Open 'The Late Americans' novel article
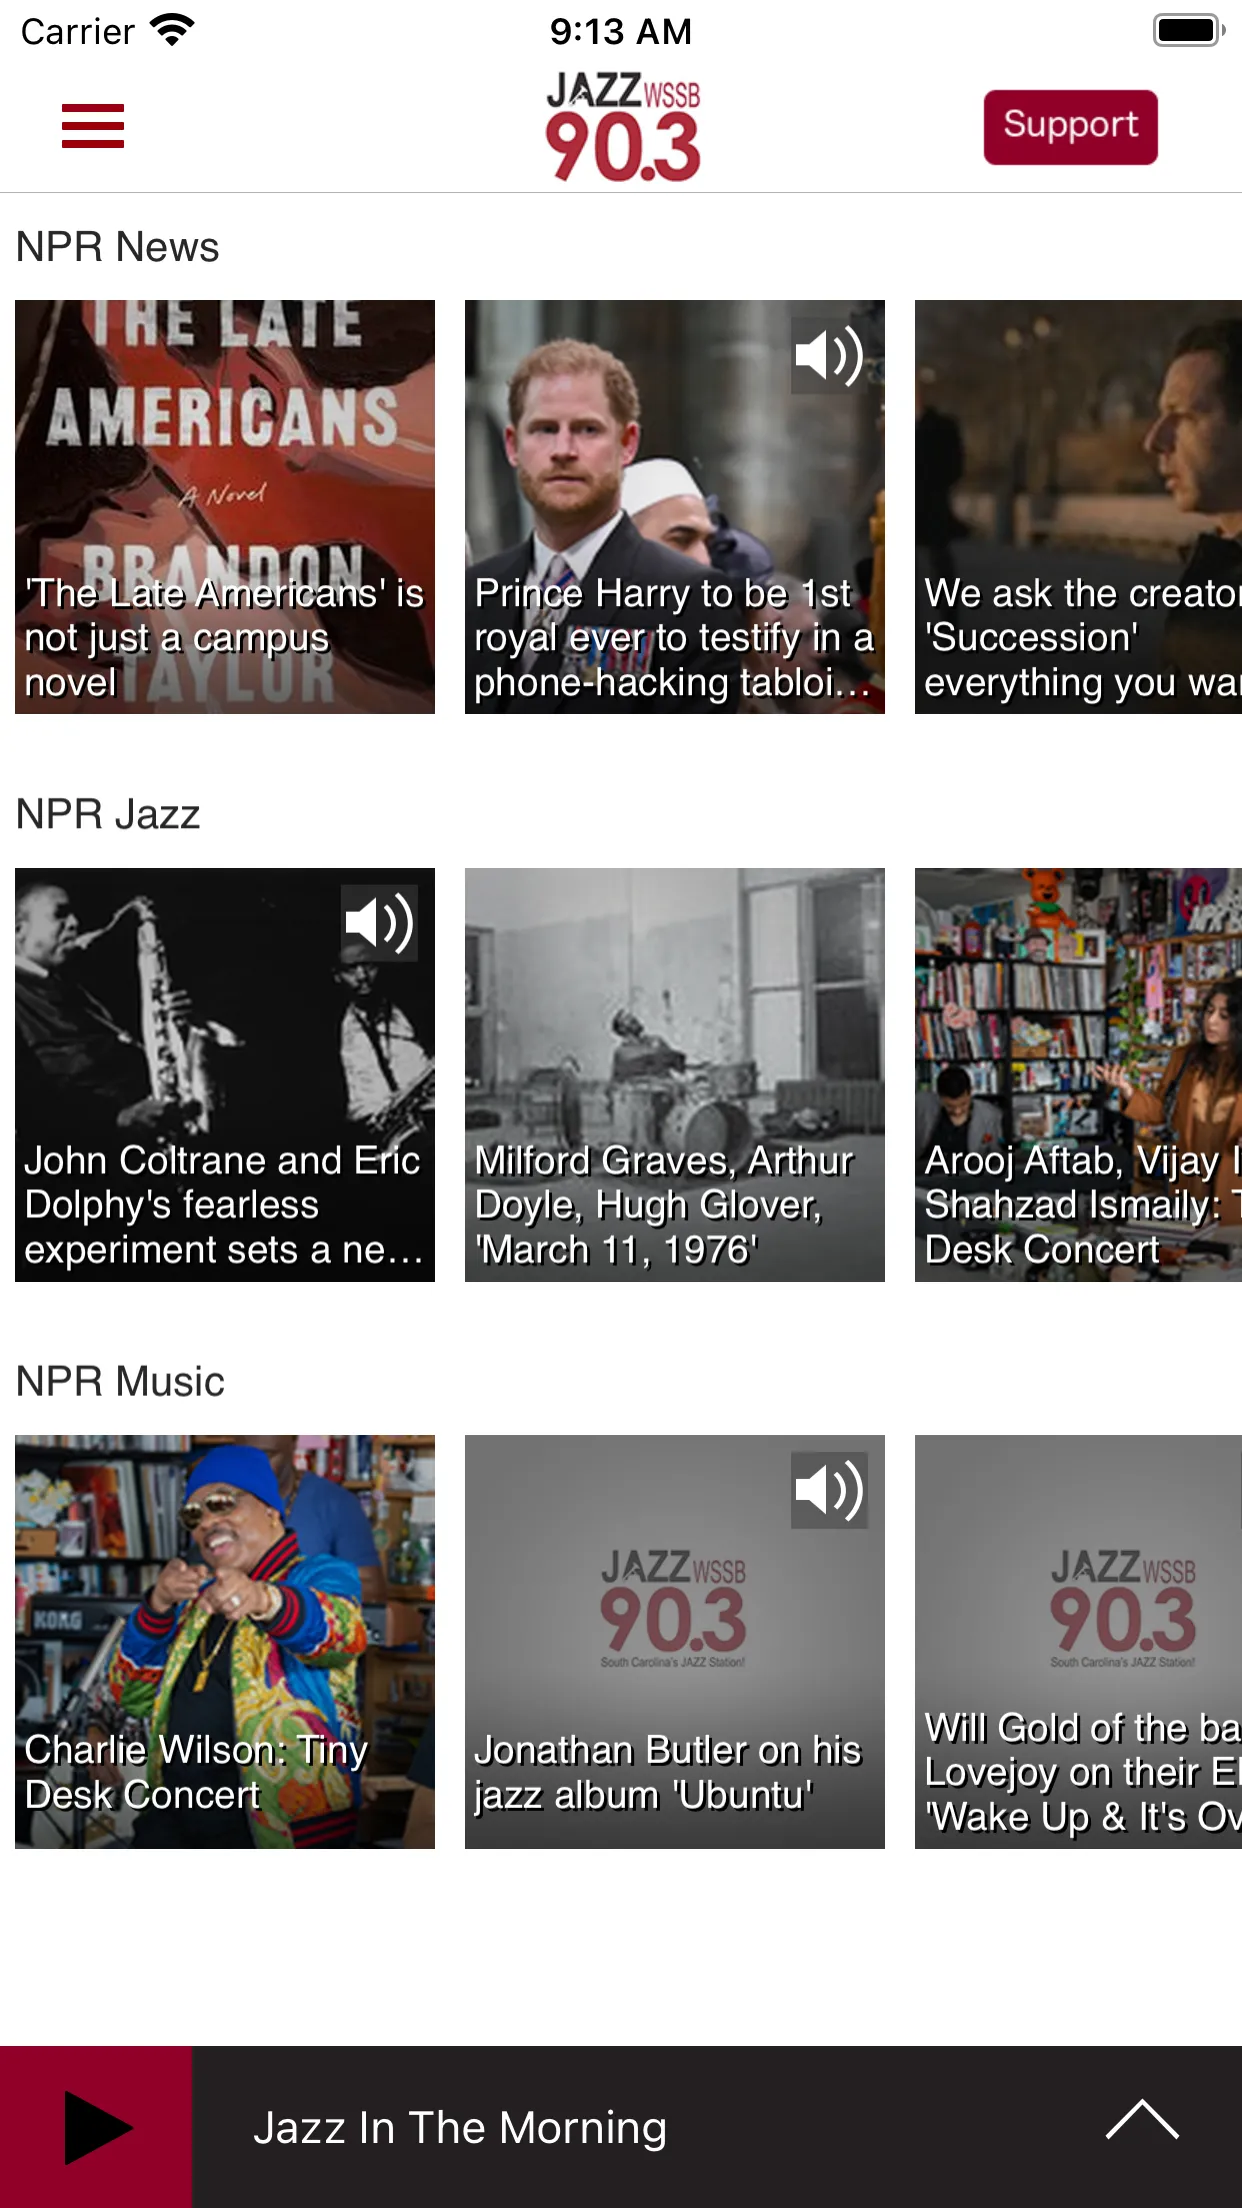Viewport: 1242px width, 2208px height. [225, 507]
